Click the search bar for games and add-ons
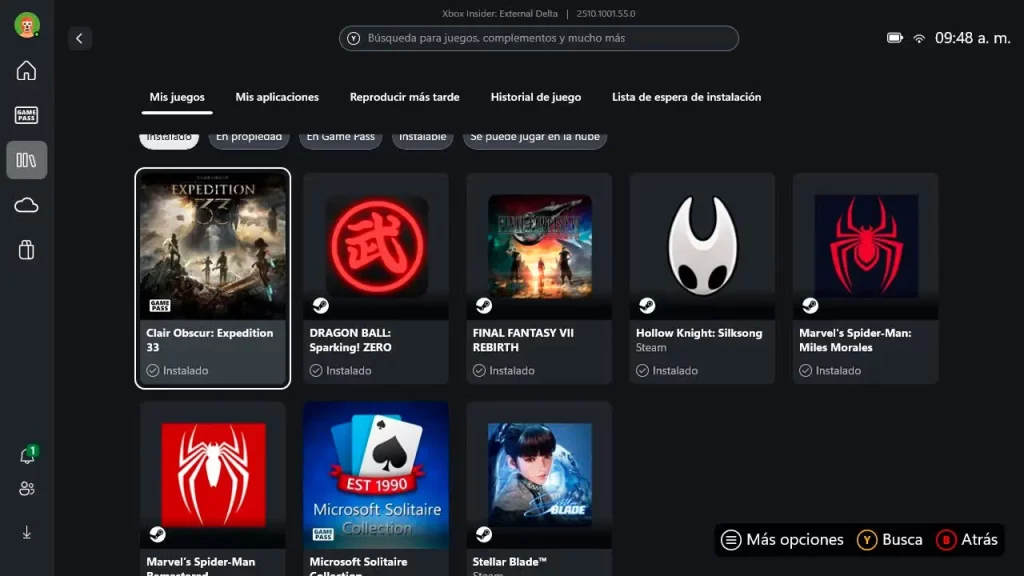Image resolution: width=1024 pixels, height=576 pixels. 538,38
